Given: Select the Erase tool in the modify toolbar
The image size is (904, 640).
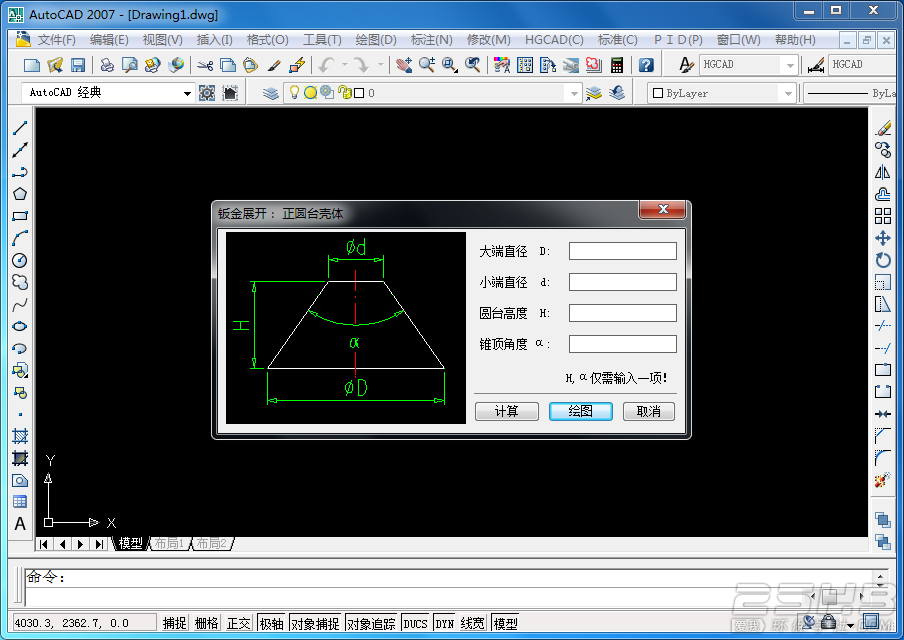Looking at the screenshot, I should click(883, 128).
